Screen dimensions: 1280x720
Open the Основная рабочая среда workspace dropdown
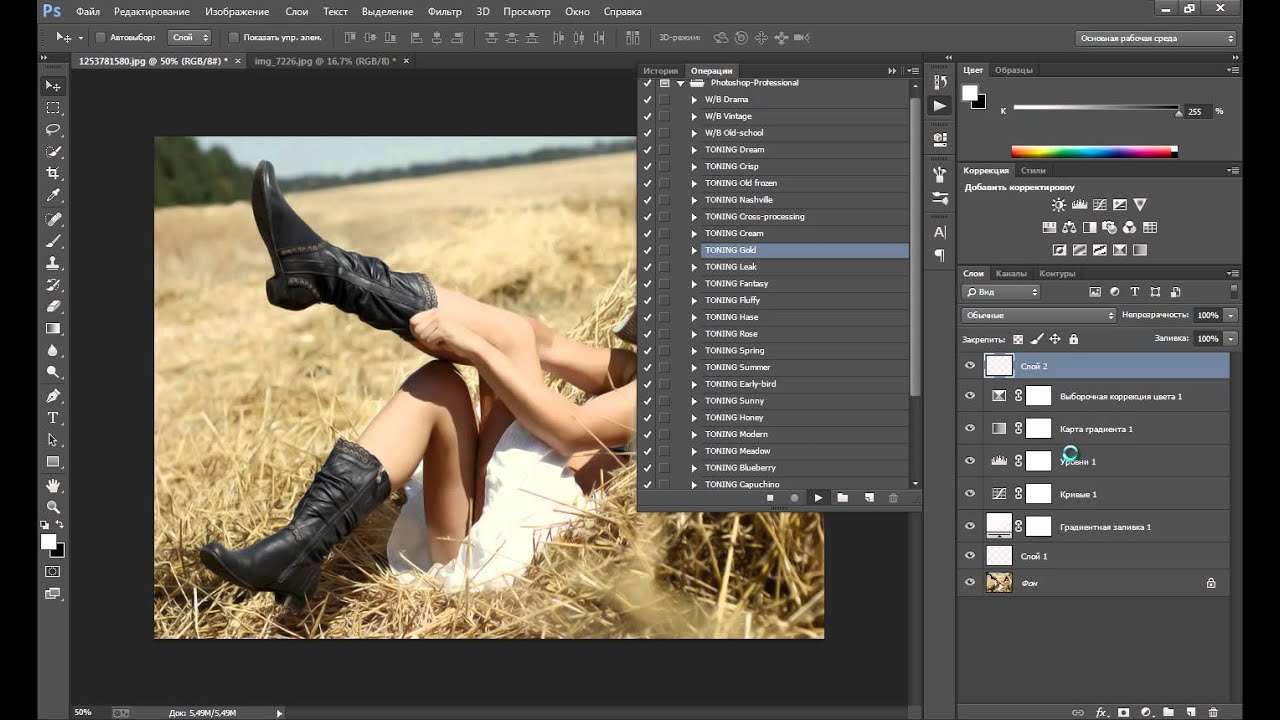coord(1157,38)
